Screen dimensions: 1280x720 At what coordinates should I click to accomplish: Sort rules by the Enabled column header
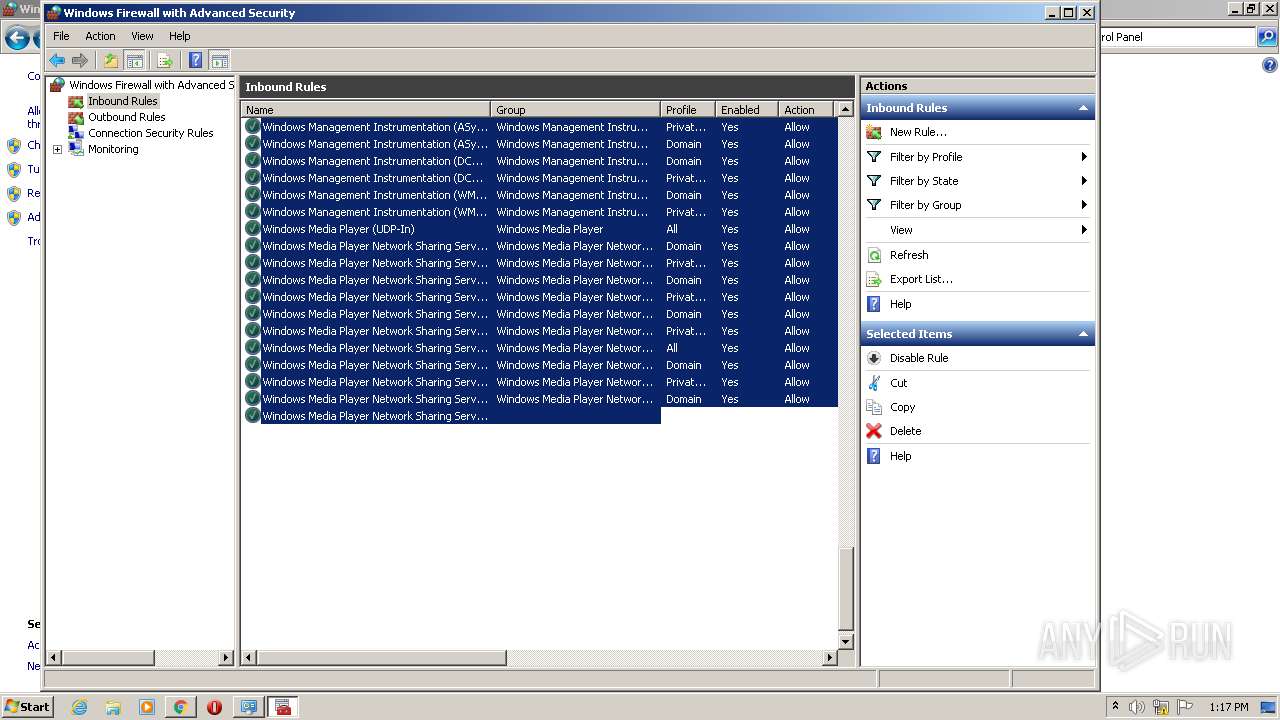[x=747, y=110]
